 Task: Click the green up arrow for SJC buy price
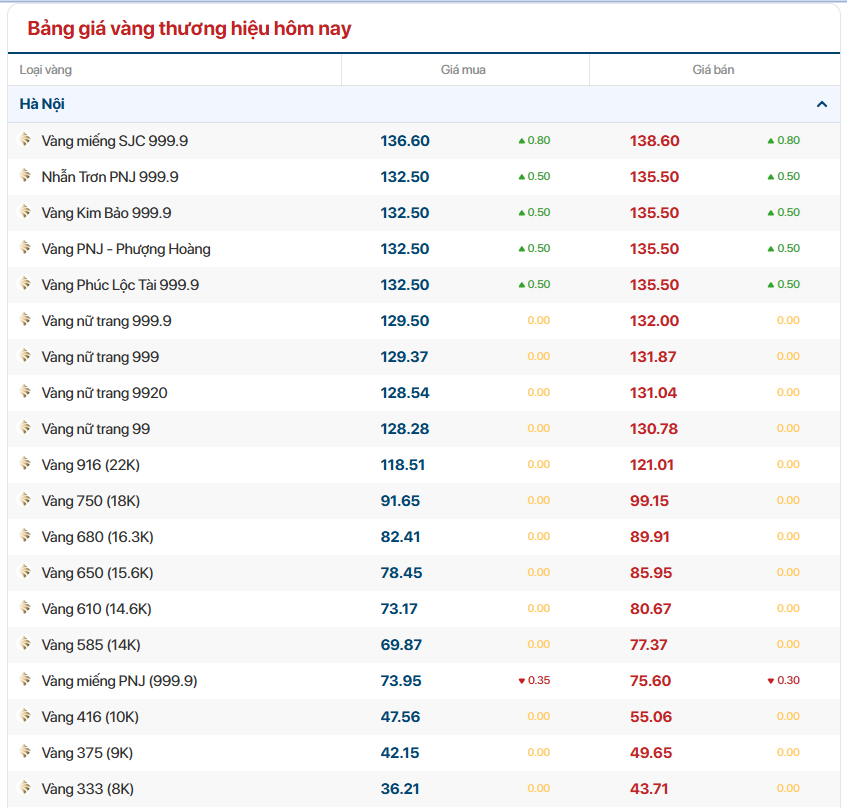[521, 141]
